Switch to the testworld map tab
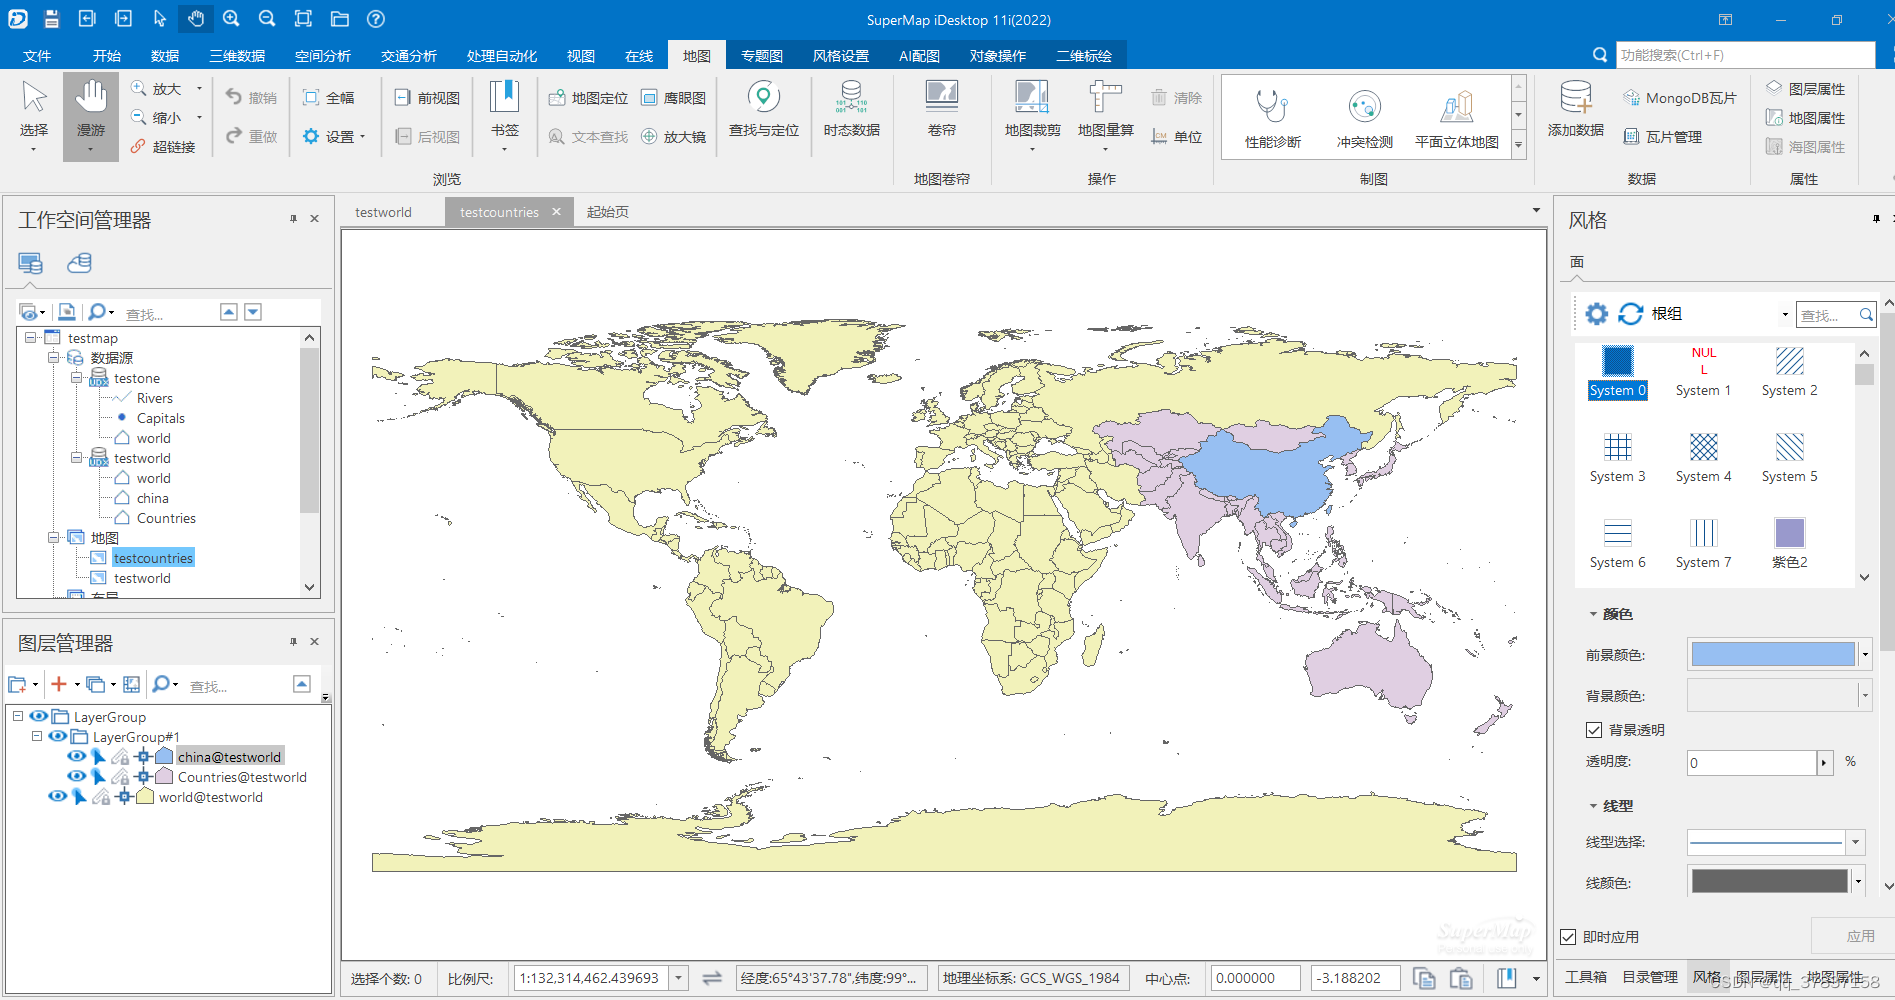 [x=383, y=212]
